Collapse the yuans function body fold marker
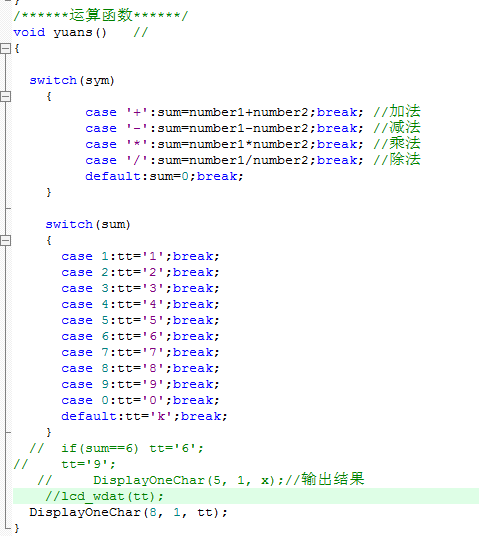The image size is (479, 536). (x=5, y=49)
